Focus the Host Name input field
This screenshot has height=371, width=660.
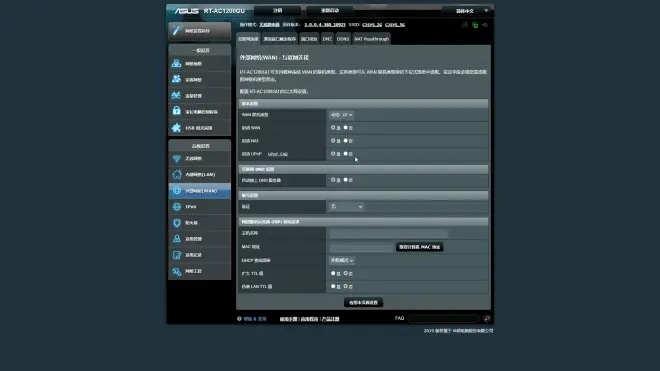(389, 233)
